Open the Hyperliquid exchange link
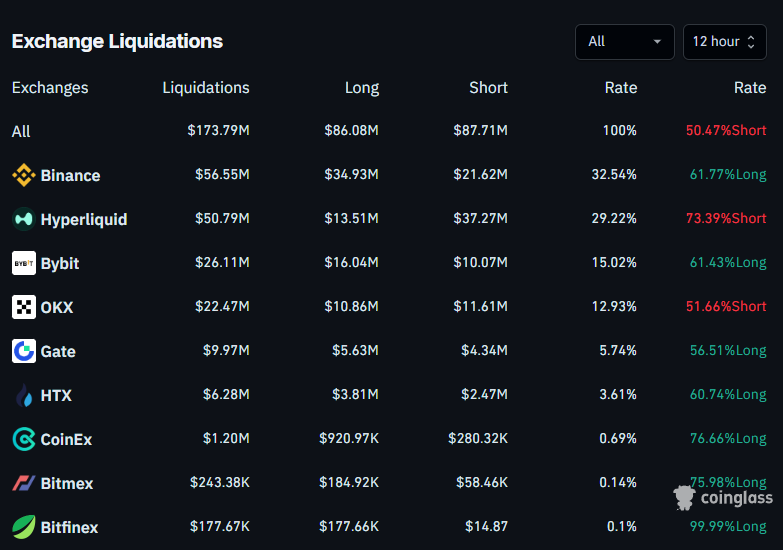 pyautogui.click(x=84, y=220)
